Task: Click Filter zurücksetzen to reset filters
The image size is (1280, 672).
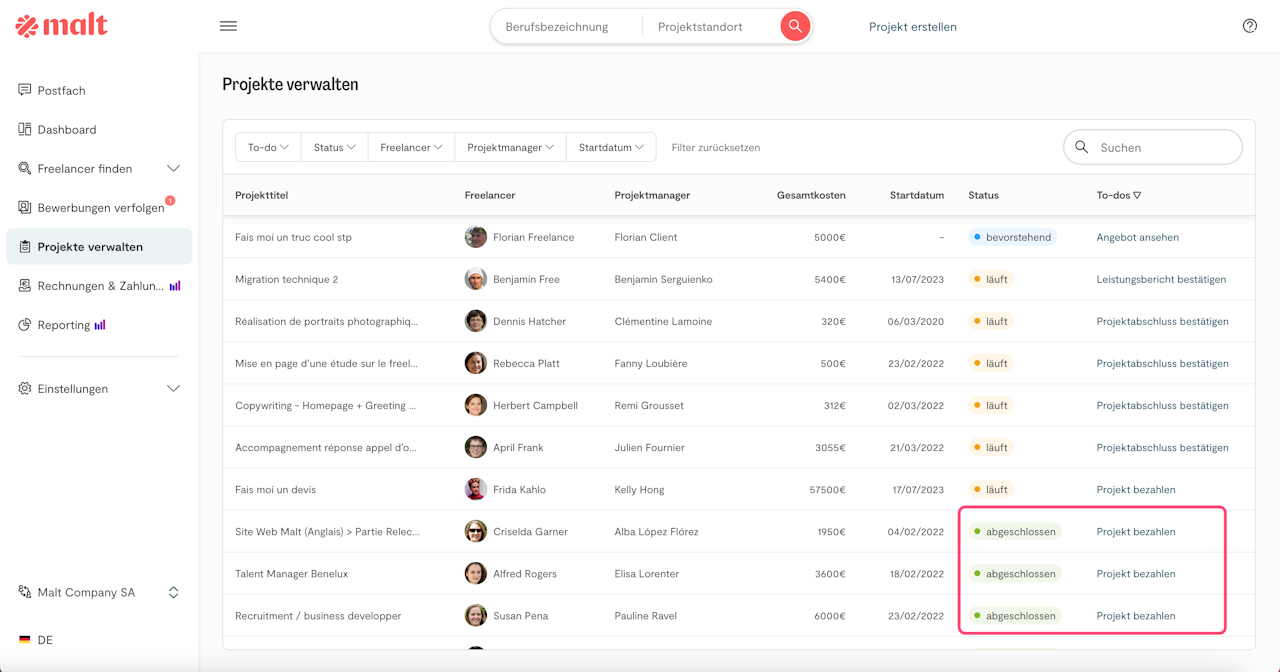Action: point(715,148)
